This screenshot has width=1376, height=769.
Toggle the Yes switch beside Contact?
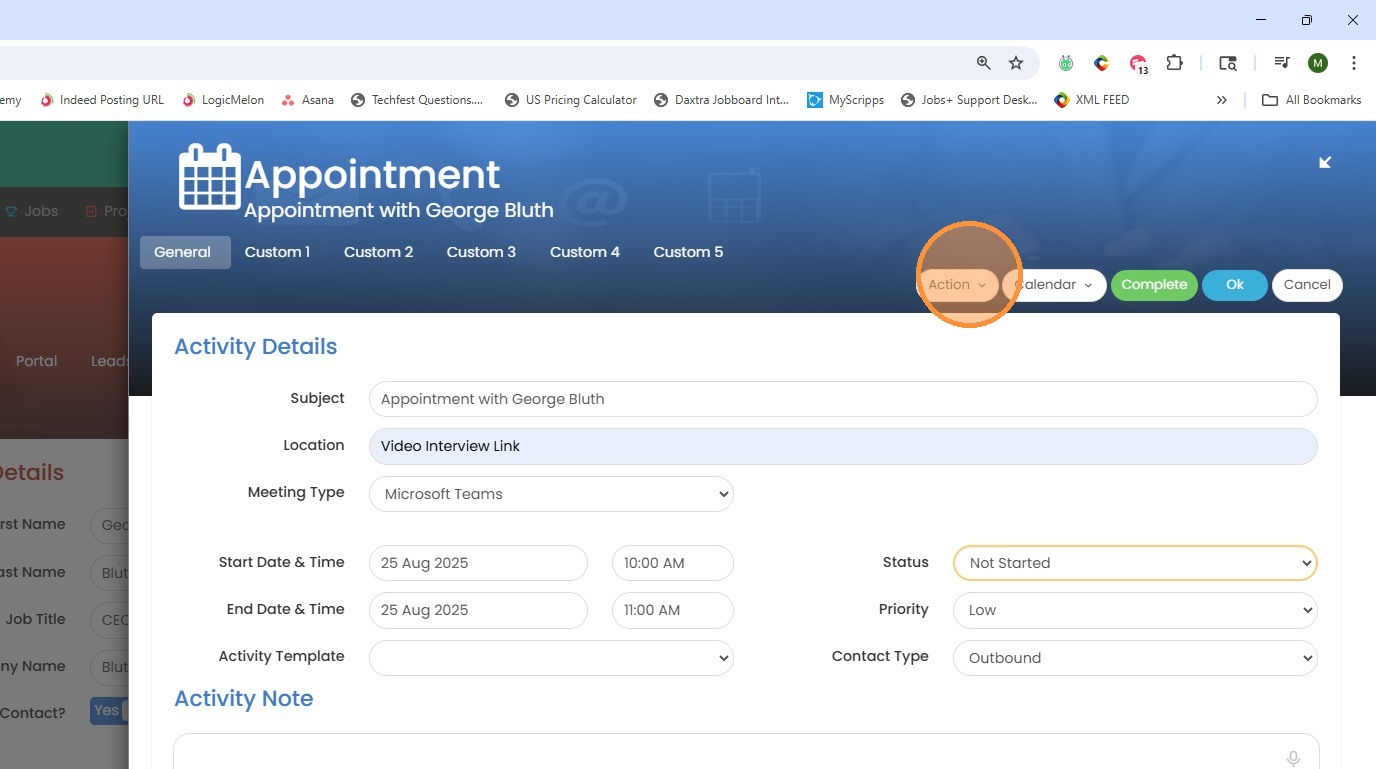click(x=108, y=711)
